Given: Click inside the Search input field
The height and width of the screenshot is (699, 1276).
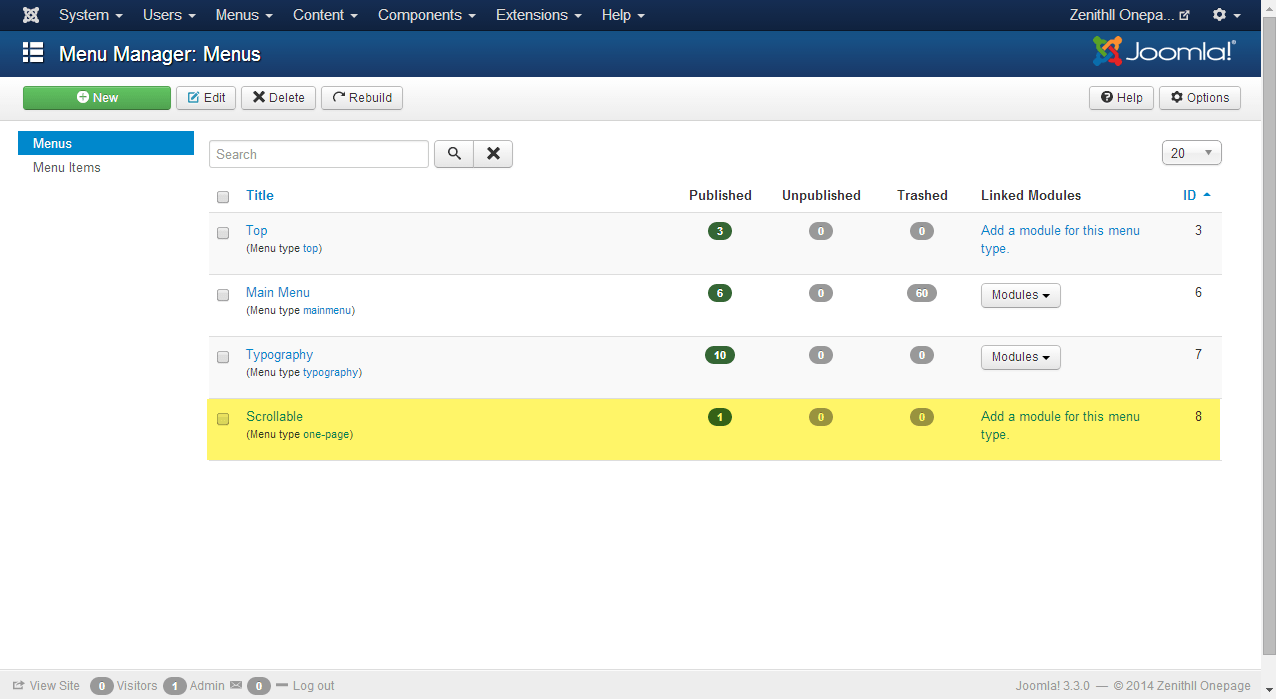Looking at the screenshot, I should click(319, 154).
